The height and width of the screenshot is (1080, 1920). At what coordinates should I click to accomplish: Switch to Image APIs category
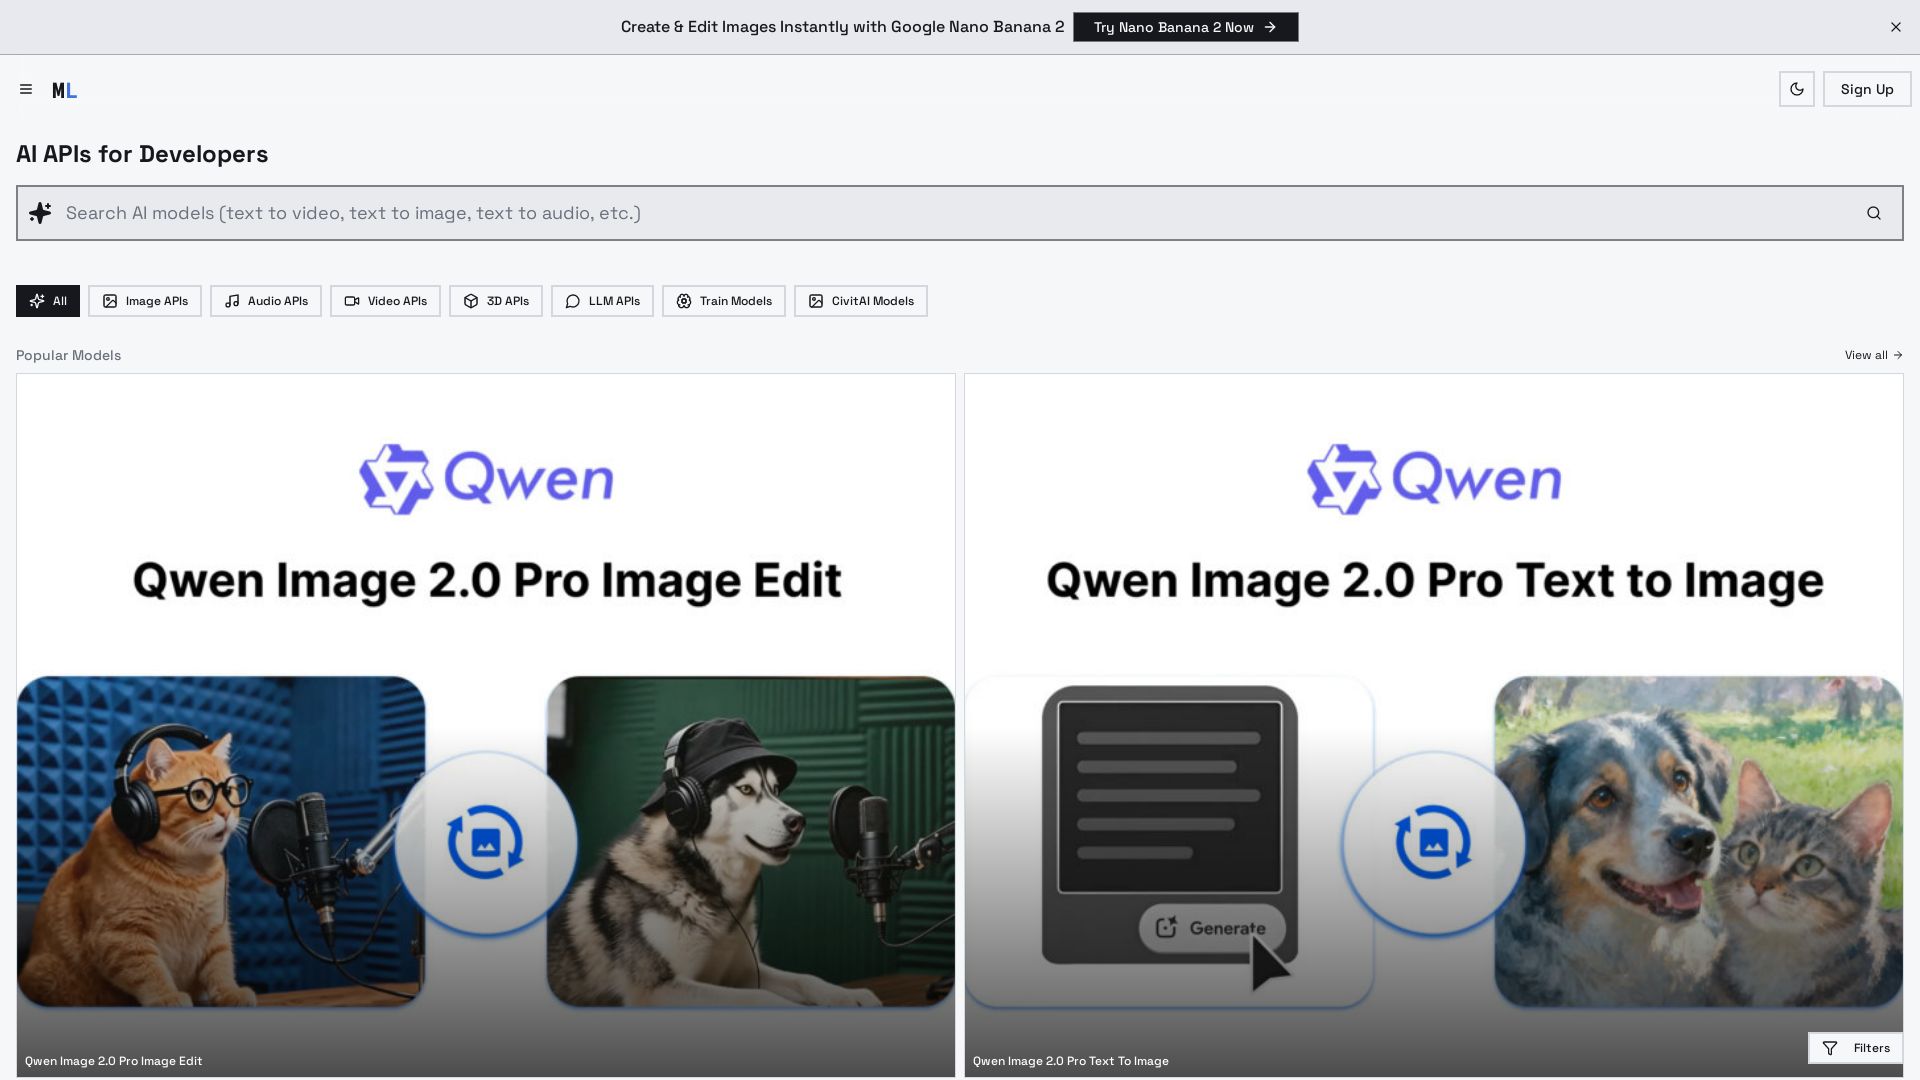145,301
